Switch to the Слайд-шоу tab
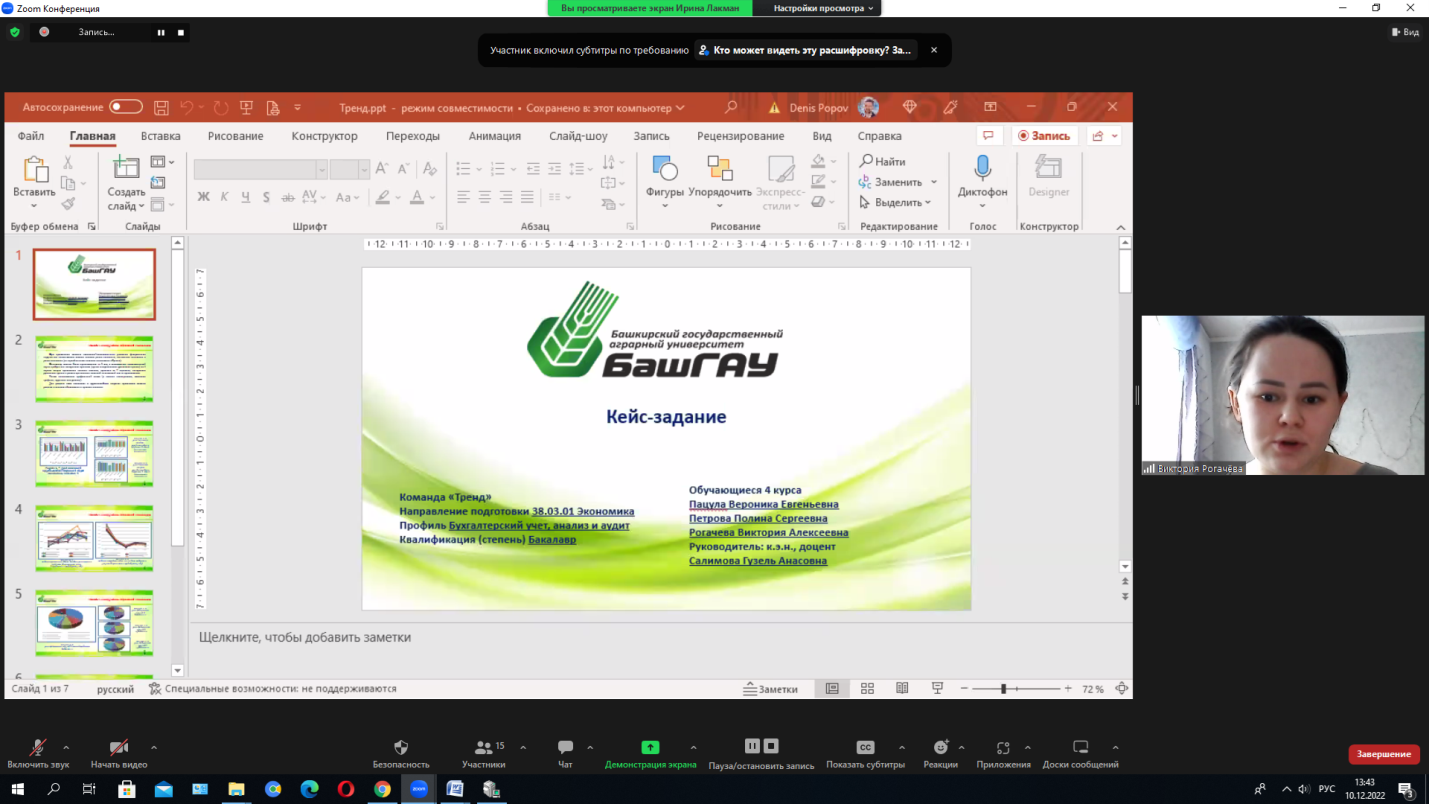The image size is (1429, 804). (x=578, y=136)
